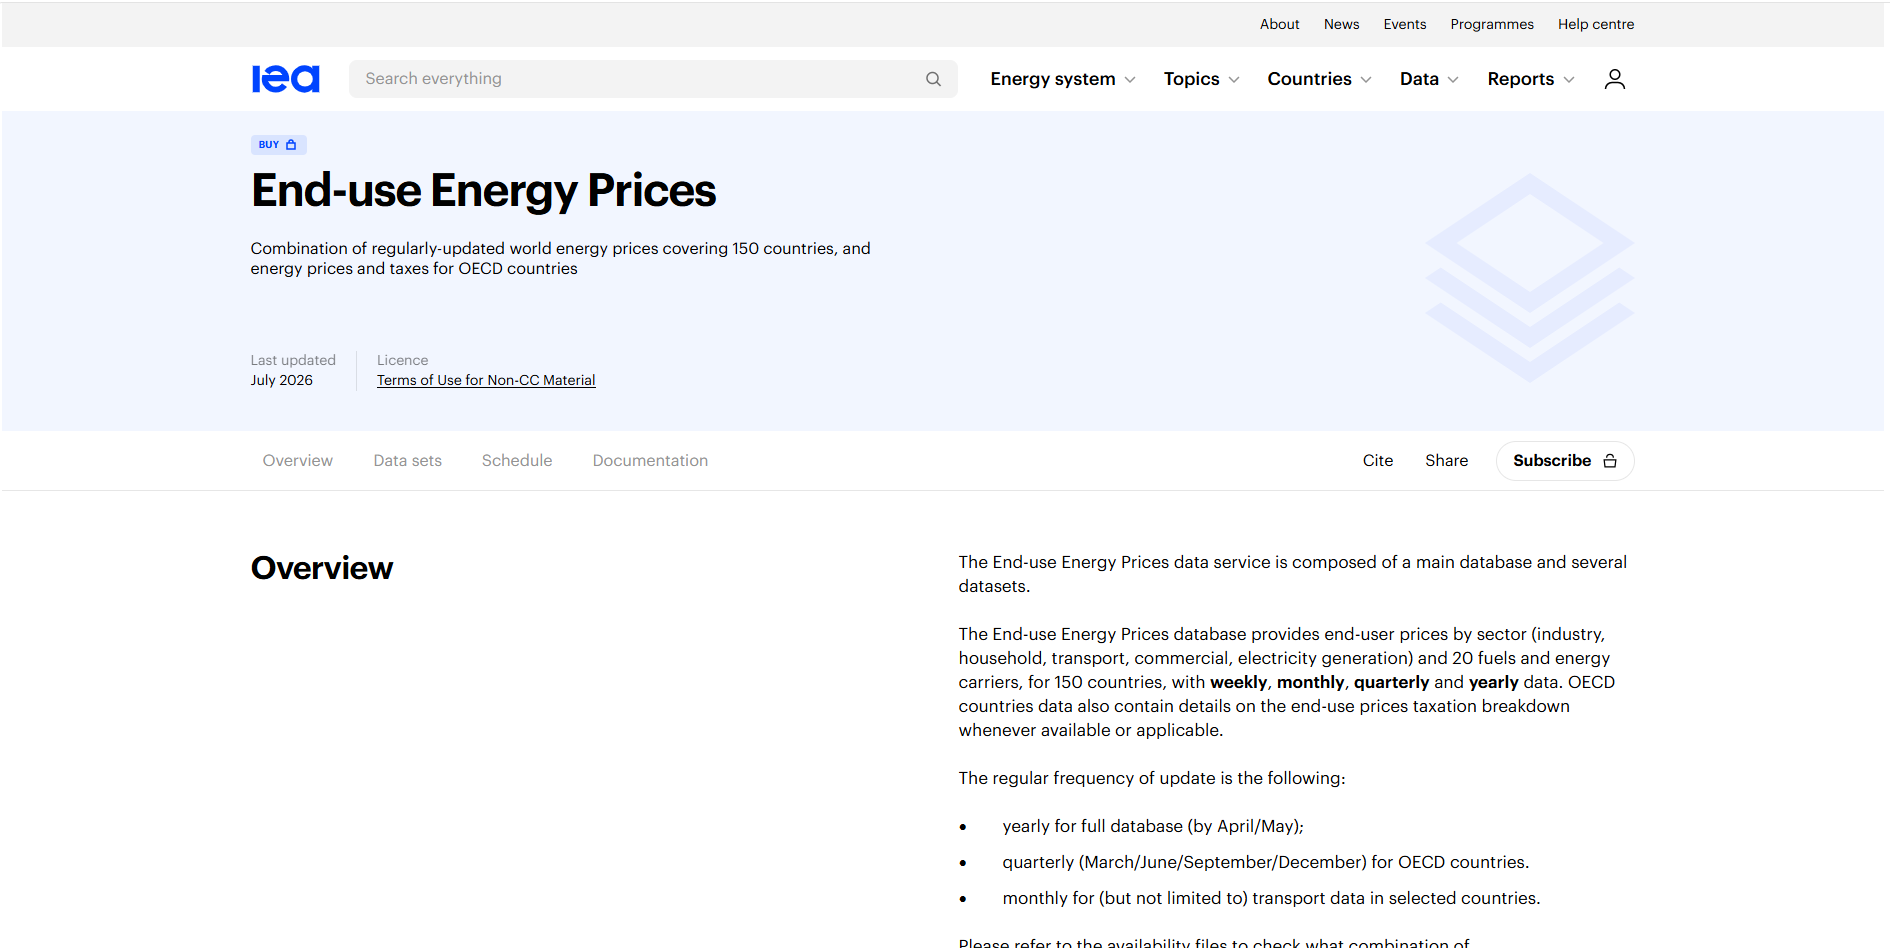
Task: Expand the Energy system menu
Action: point(1062,79)
